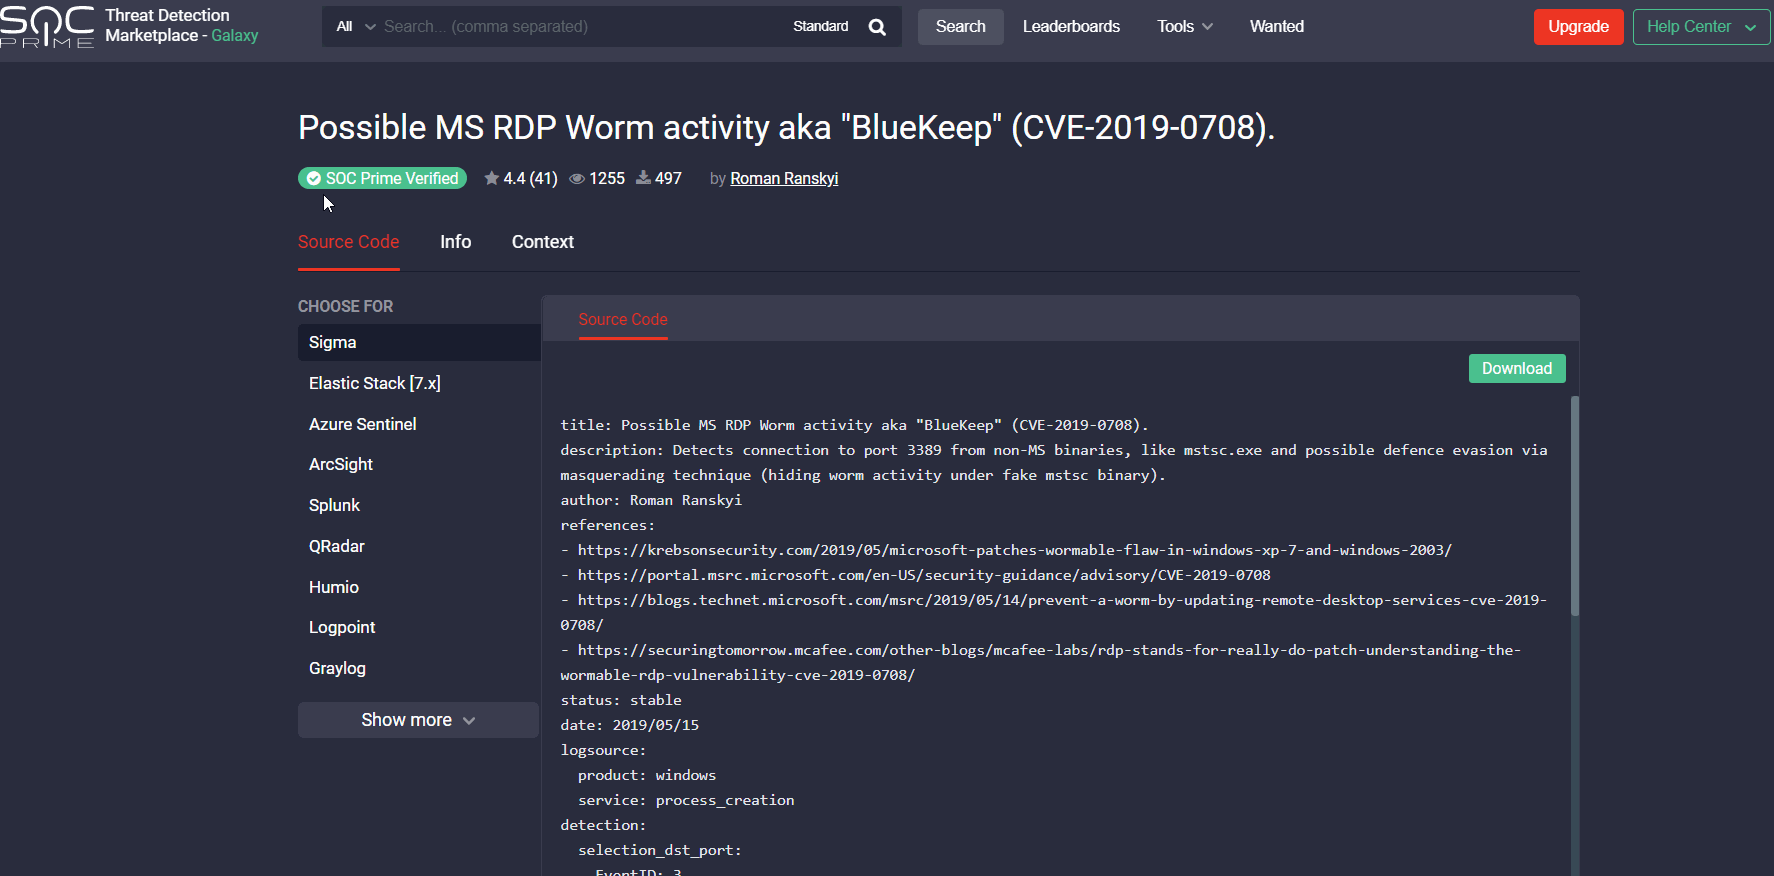
Task: Click the green Download button
Action: point(1516,368)
